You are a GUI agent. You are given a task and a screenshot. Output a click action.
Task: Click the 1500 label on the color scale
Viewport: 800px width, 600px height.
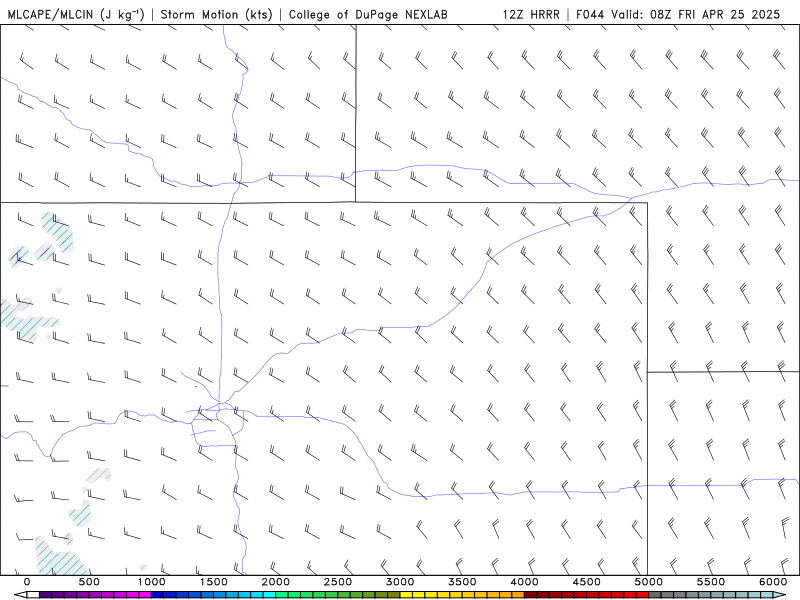[213, 582]
